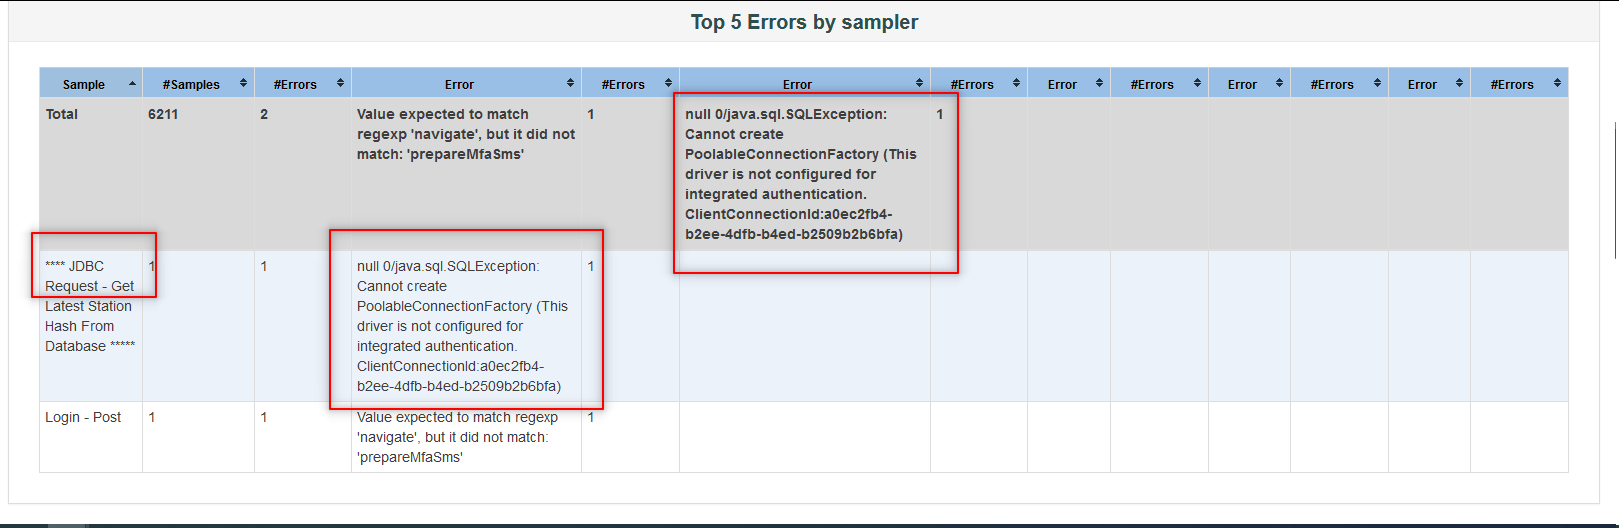Click sort arrows of the third #Errors column
The width and height of the screenshot is (1619, 528).
coord(1016,84)
